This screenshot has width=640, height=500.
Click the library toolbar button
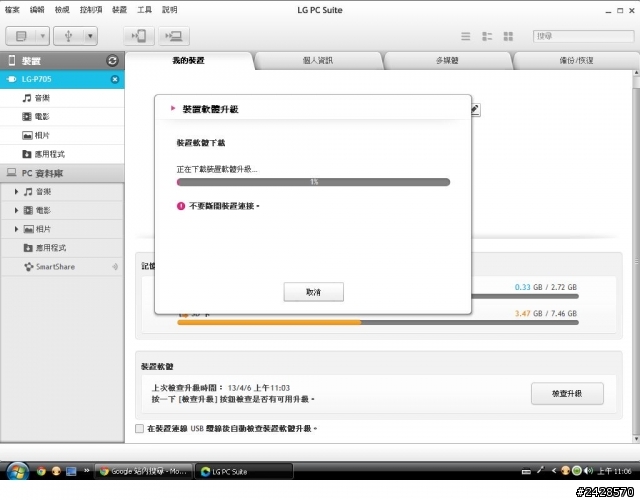pyautogui.click(x=21, y=36)
